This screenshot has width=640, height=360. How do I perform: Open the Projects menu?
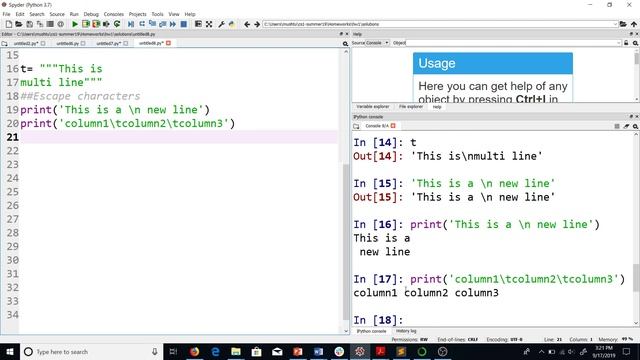tap(138, 14)
